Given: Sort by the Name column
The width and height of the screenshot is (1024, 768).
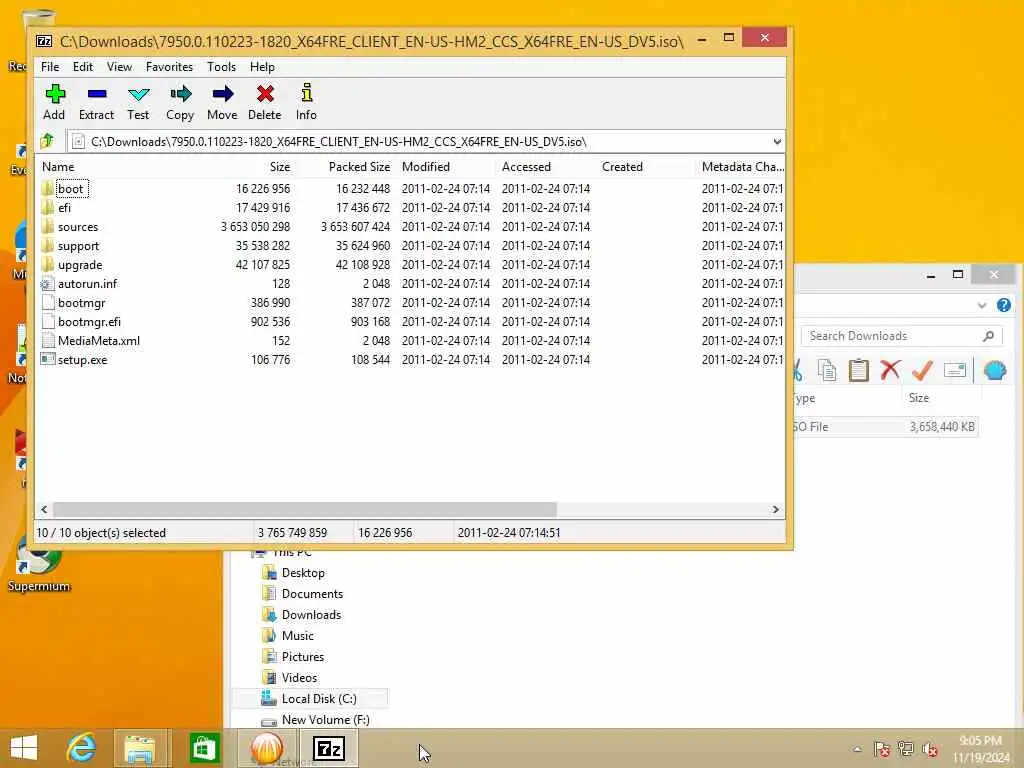Looking at the screenshot, I should (58, 167).
